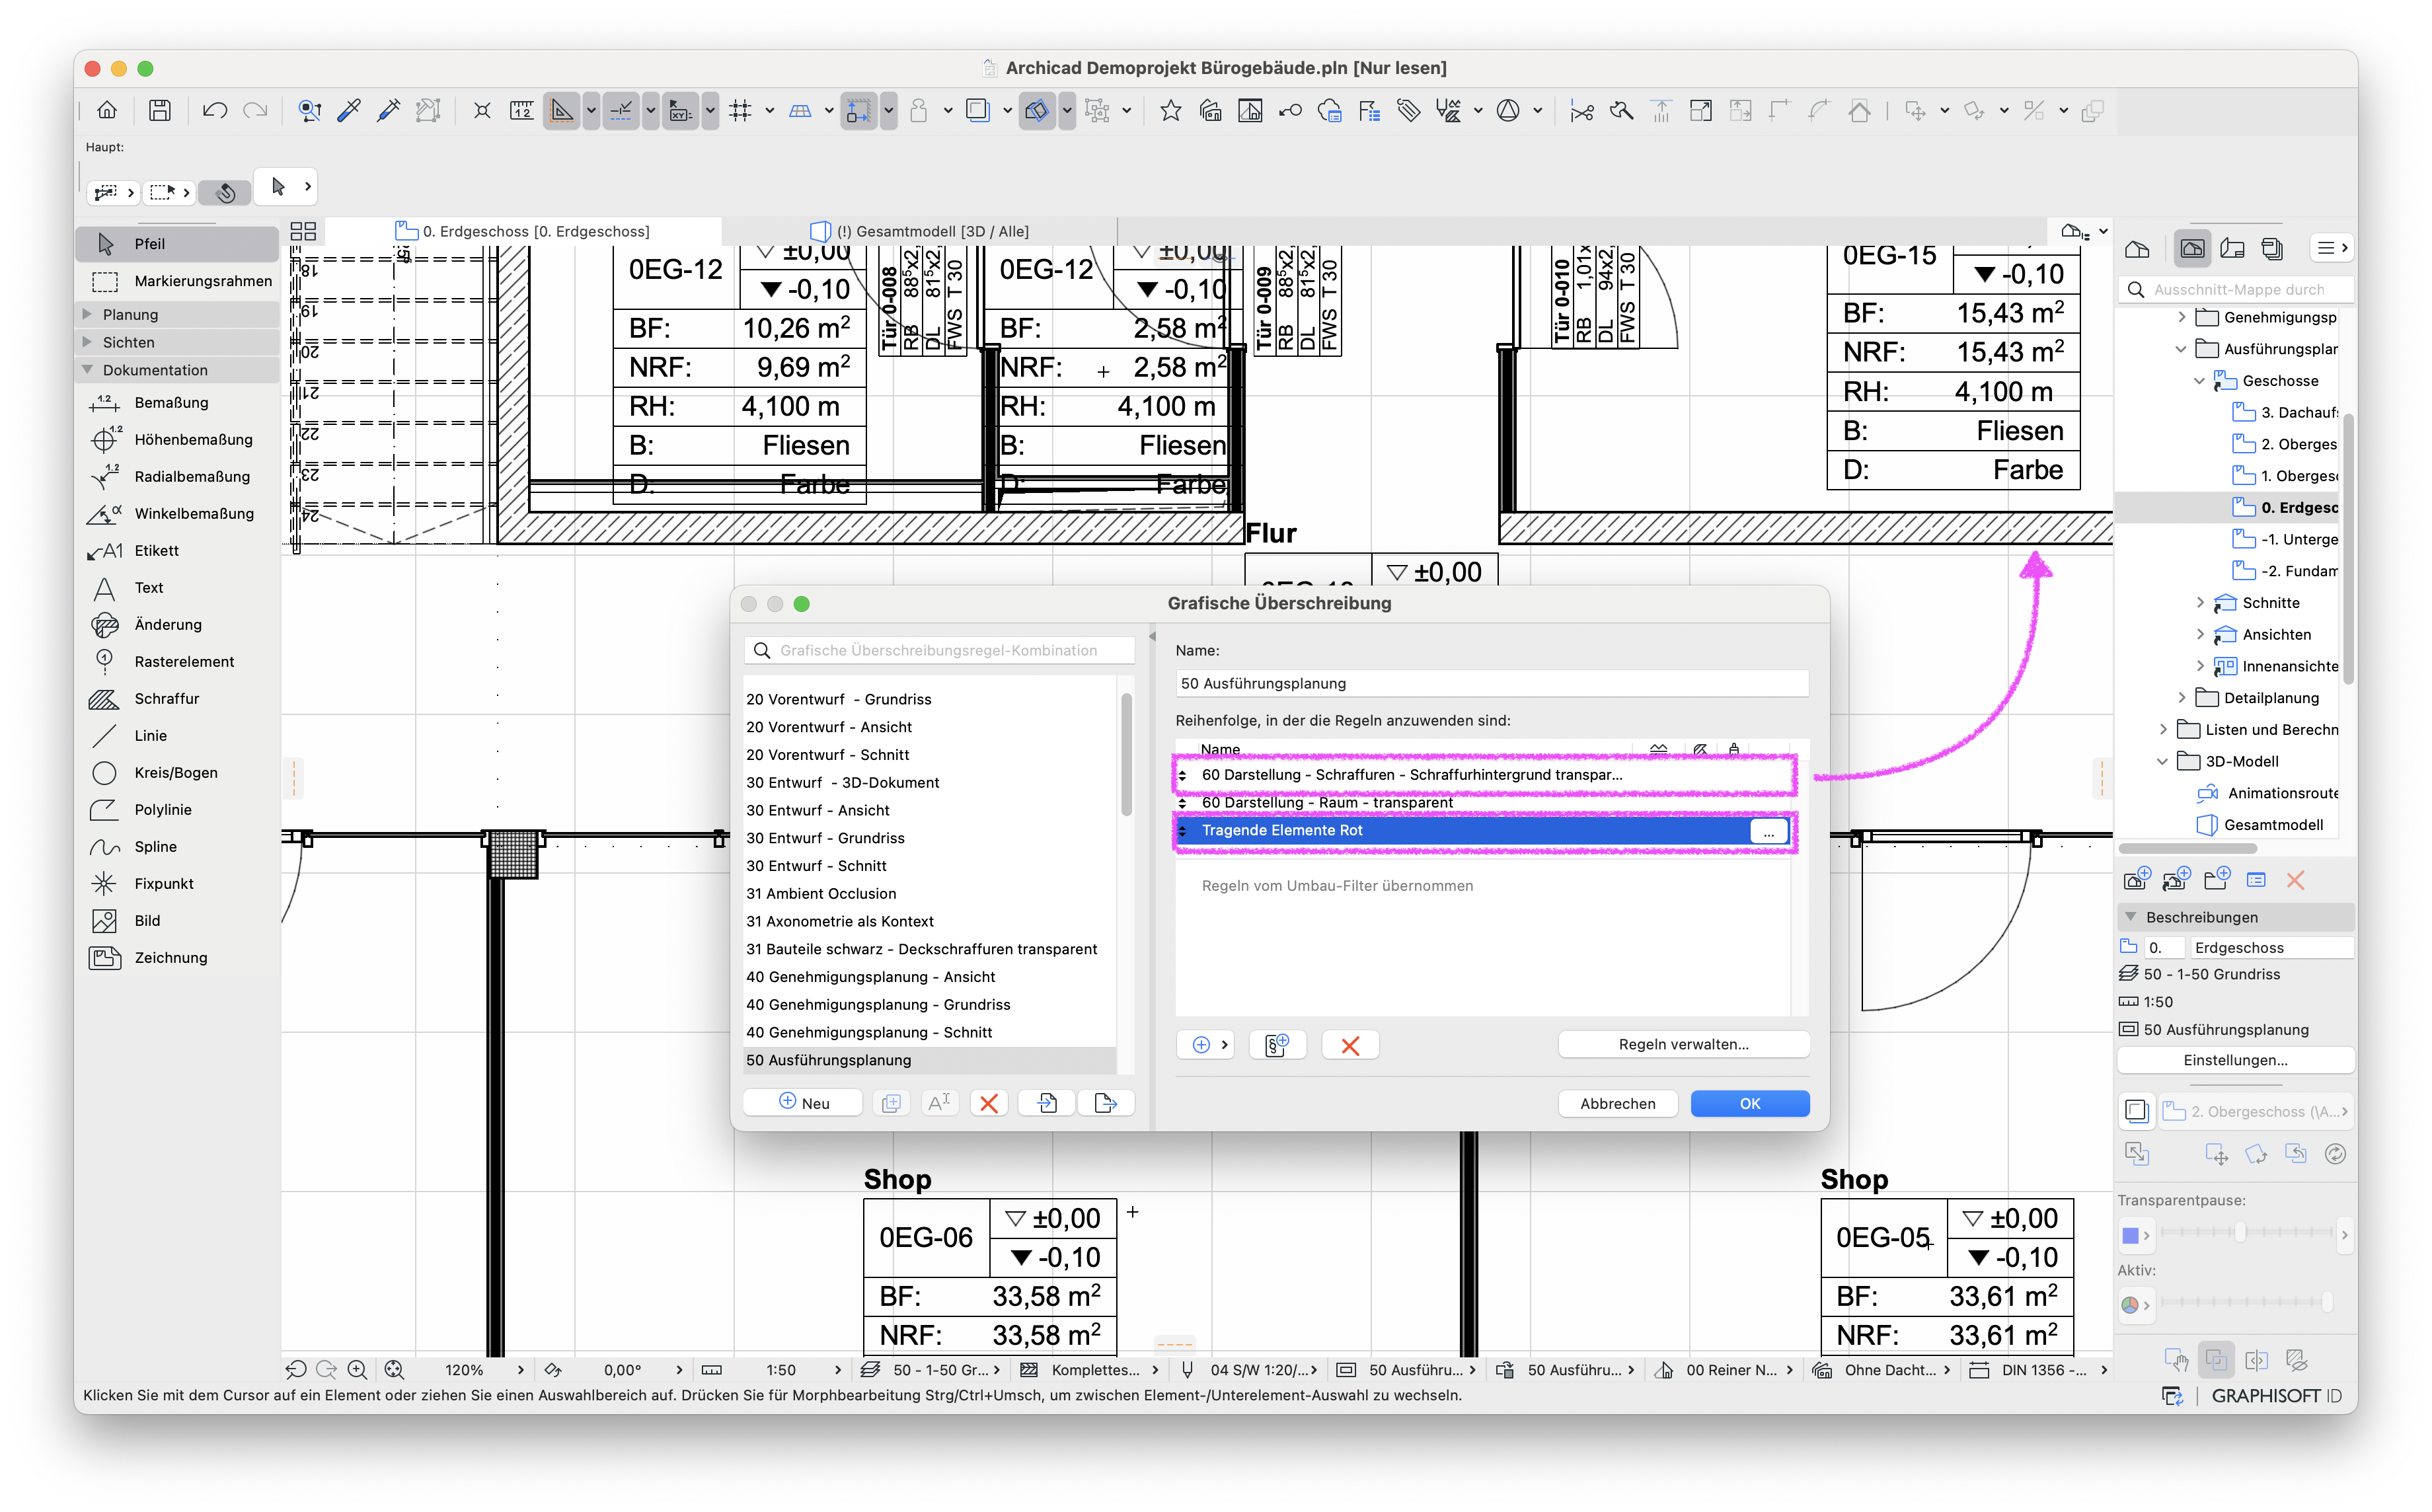Image resolution: width=2432 pixels, height=1512 pixels.
Task: Open the add rule dropdown arrow
Action: [1224, 1045]
